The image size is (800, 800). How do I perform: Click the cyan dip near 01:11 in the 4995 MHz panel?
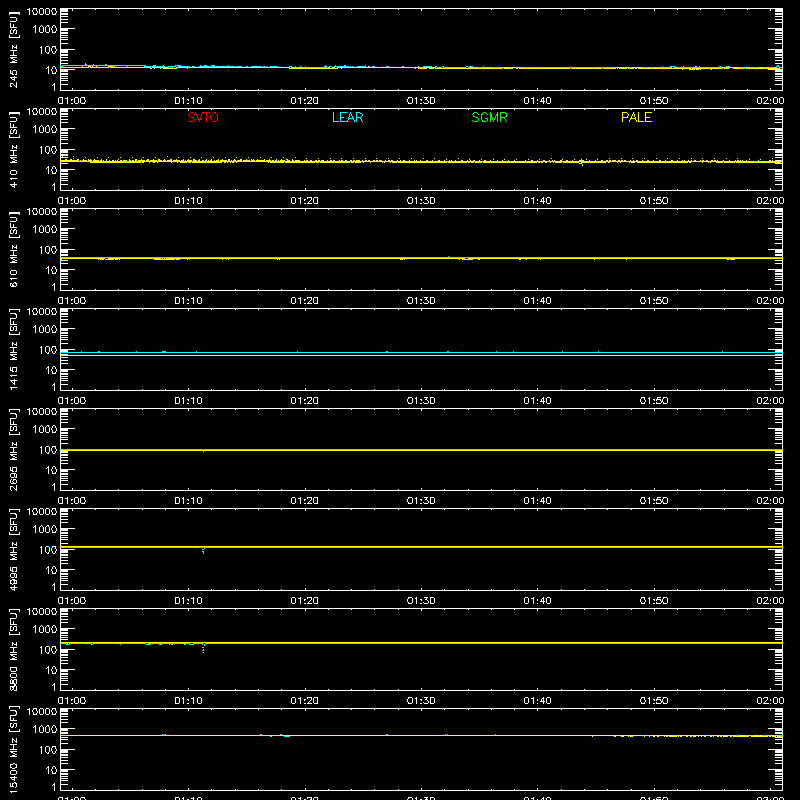(x=203, y=551)
